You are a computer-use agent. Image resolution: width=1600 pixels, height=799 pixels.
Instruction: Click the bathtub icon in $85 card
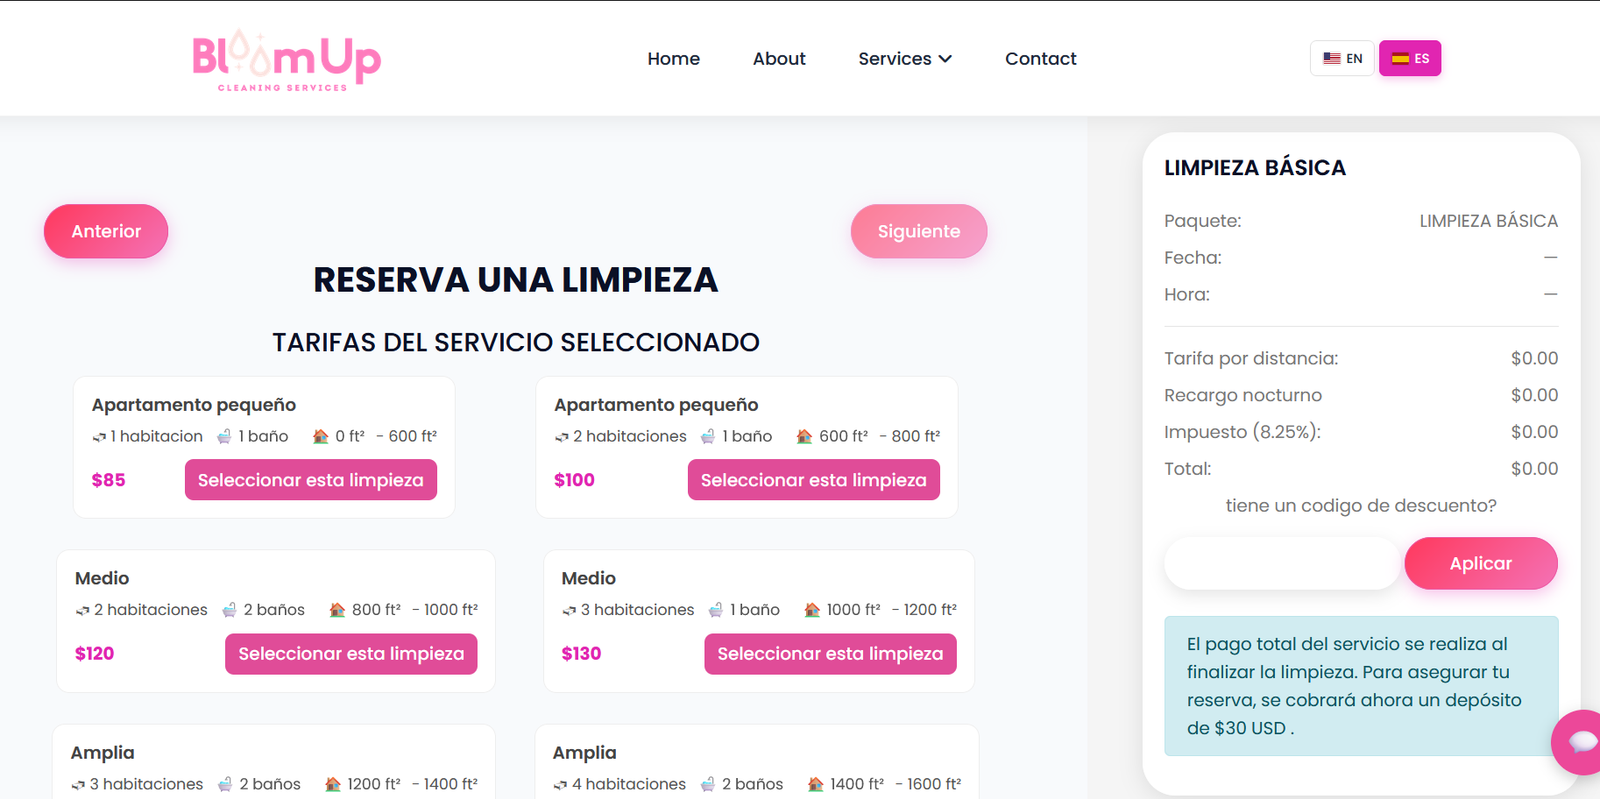tap(225, 436)
